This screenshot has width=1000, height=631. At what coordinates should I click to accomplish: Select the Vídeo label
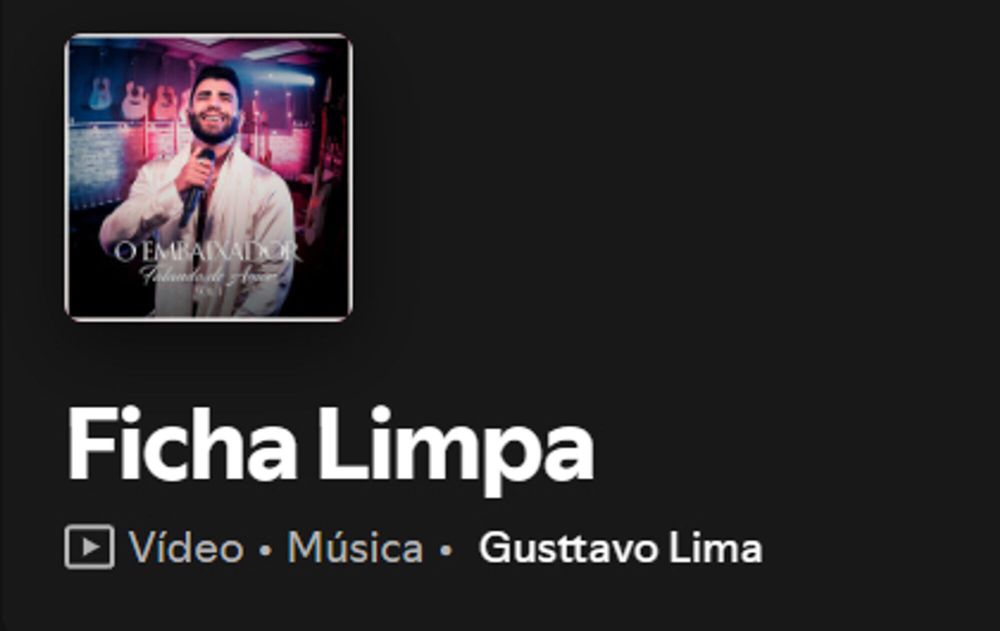pos(186,547)
